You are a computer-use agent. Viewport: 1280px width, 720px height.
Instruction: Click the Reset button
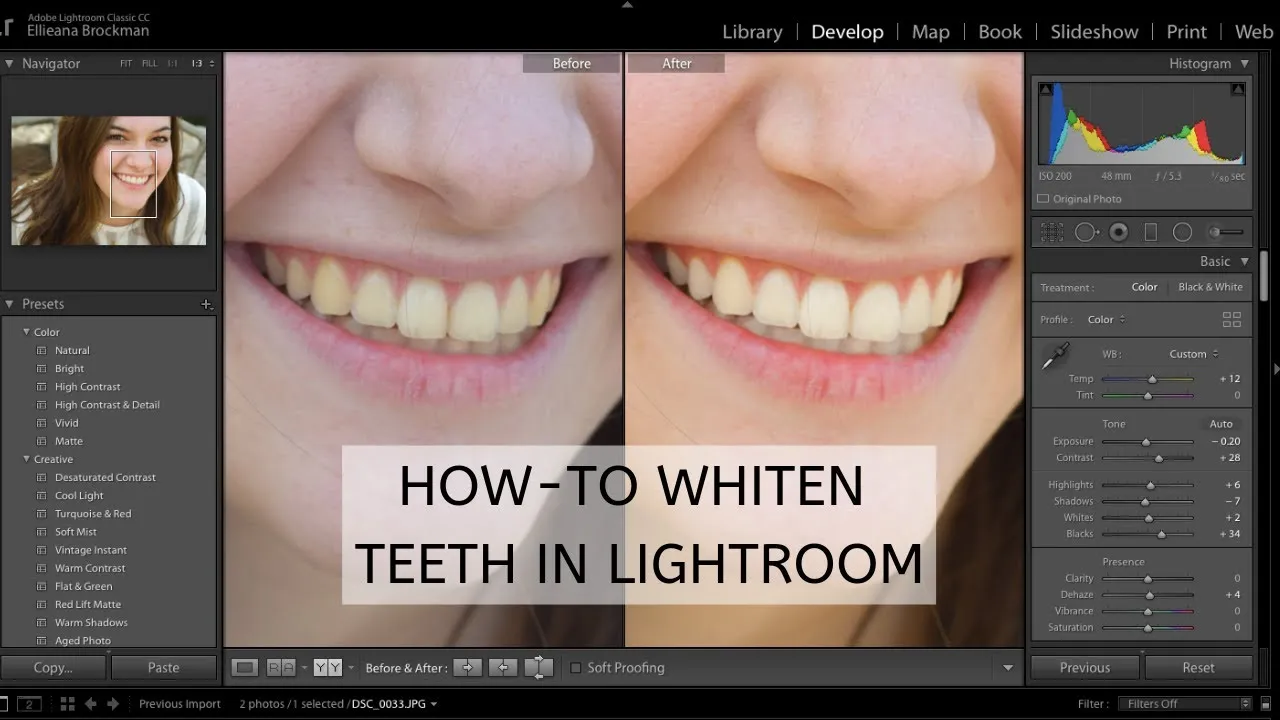click(1198, 668)
